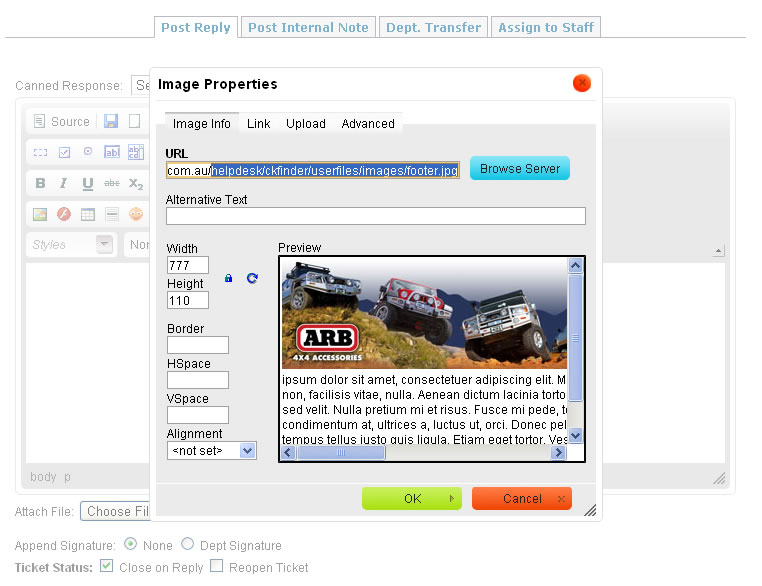Insert a textarea form icon

pos(136,152)
